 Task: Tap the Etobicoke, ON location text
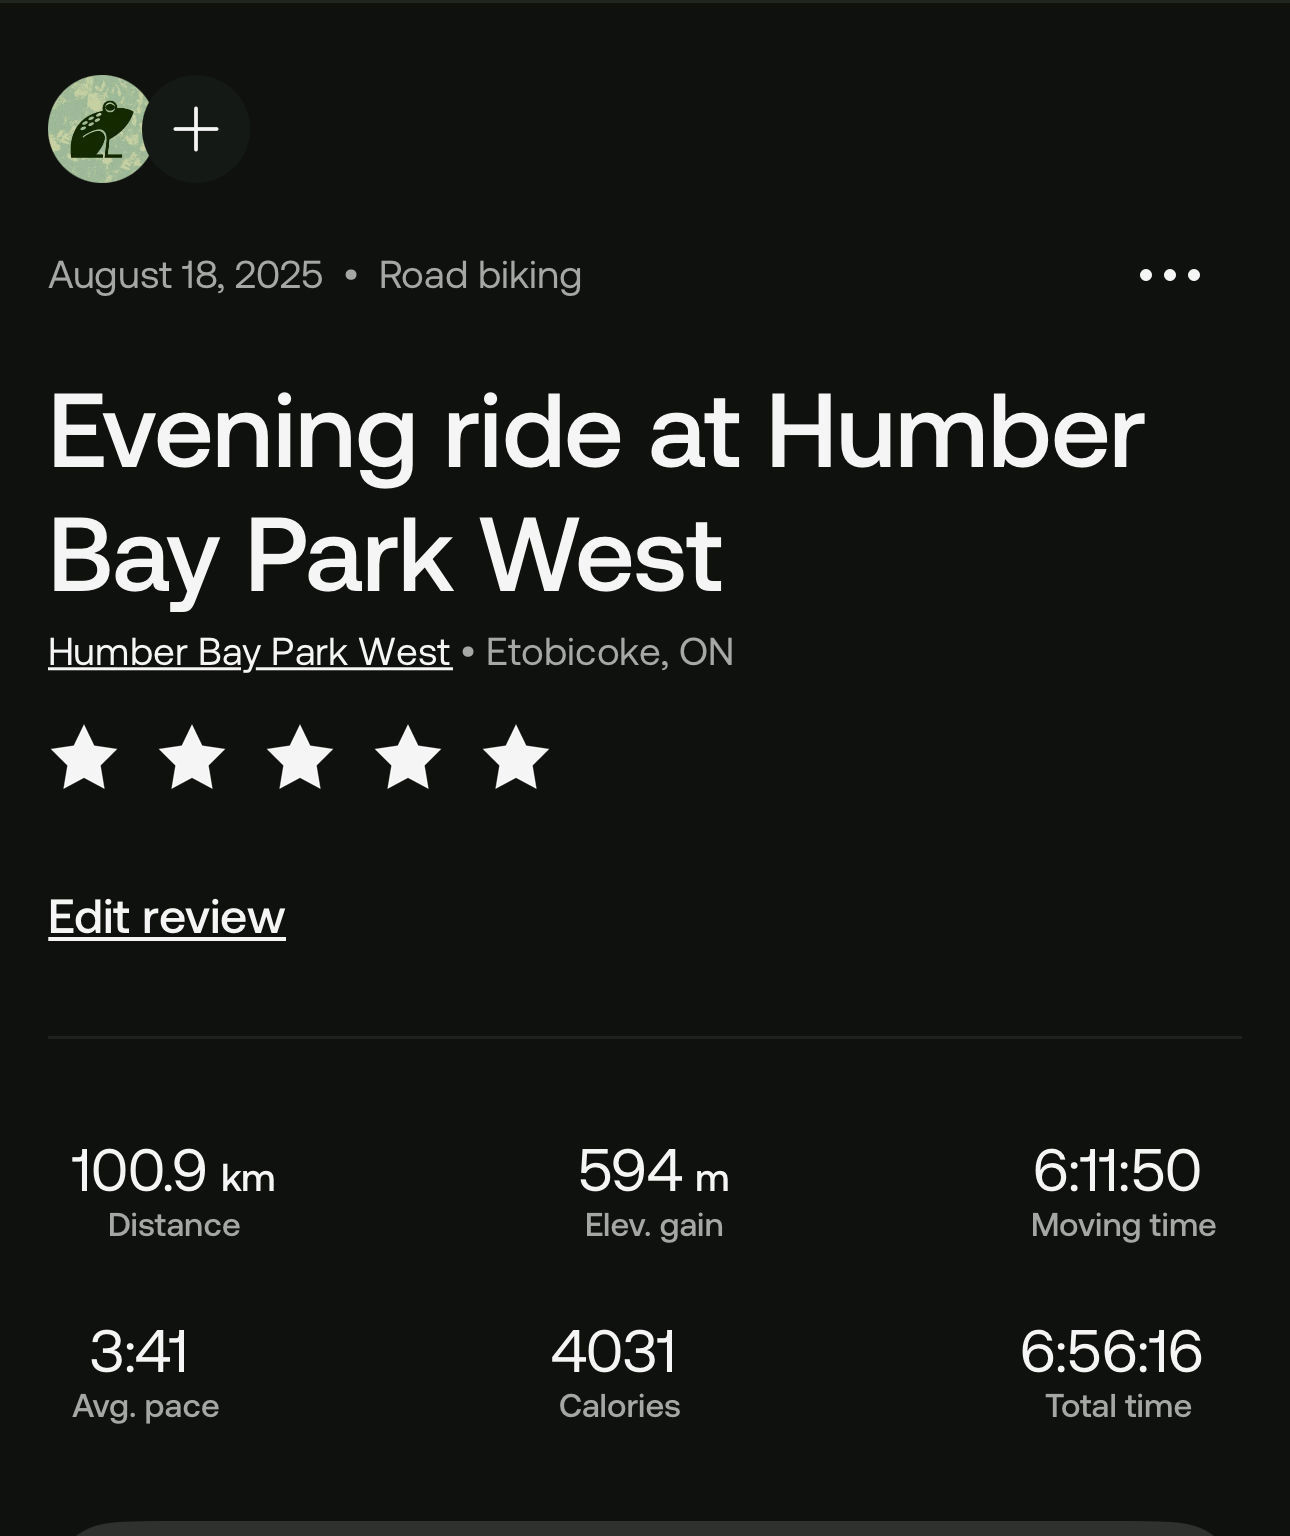(x=610, y=653)
